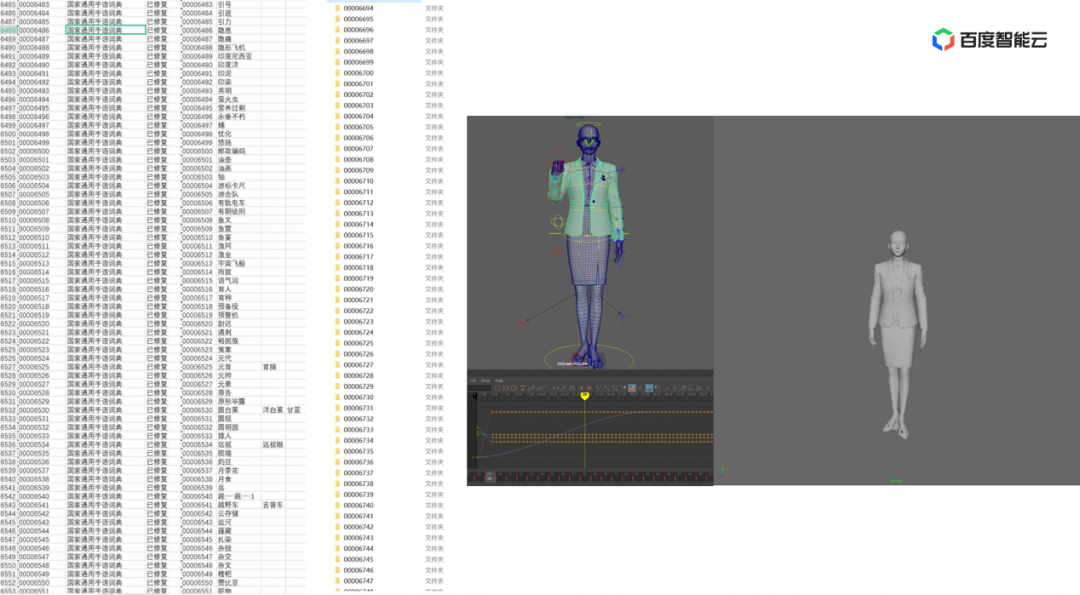Click folder icon of 00006702

[338, 94]
